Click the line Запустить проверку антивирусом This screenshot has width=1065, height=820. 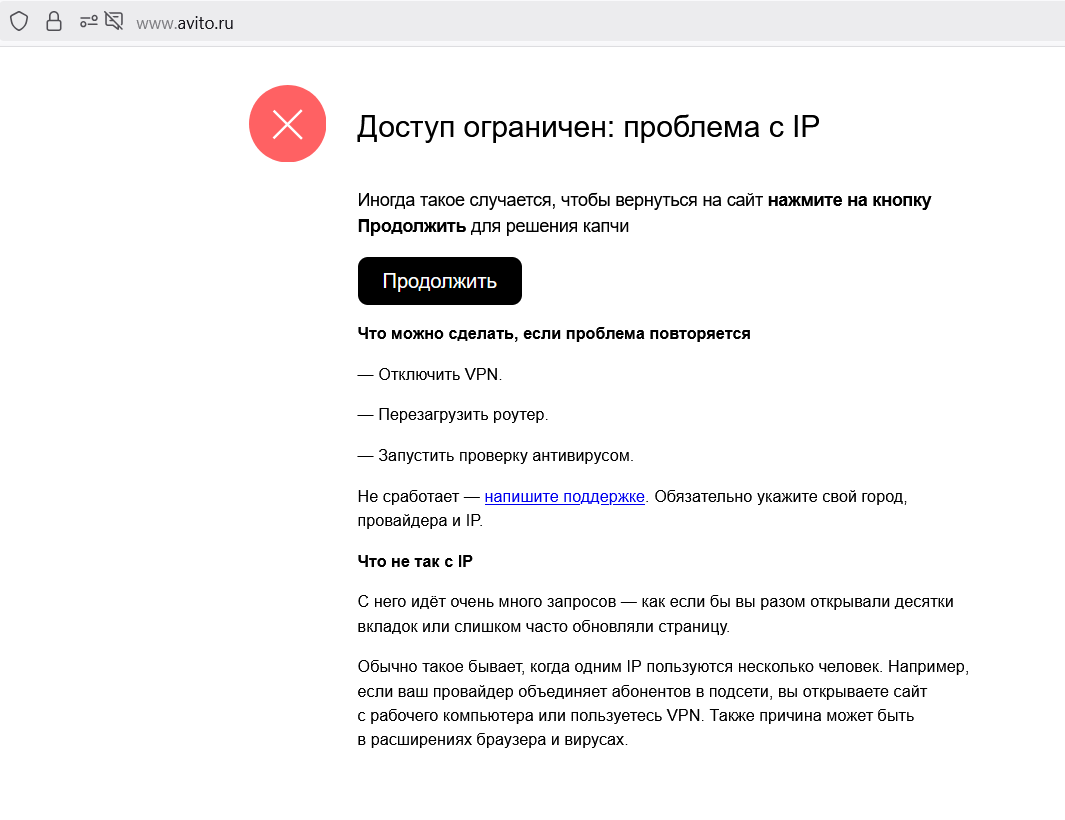click(x=496, y=455)
